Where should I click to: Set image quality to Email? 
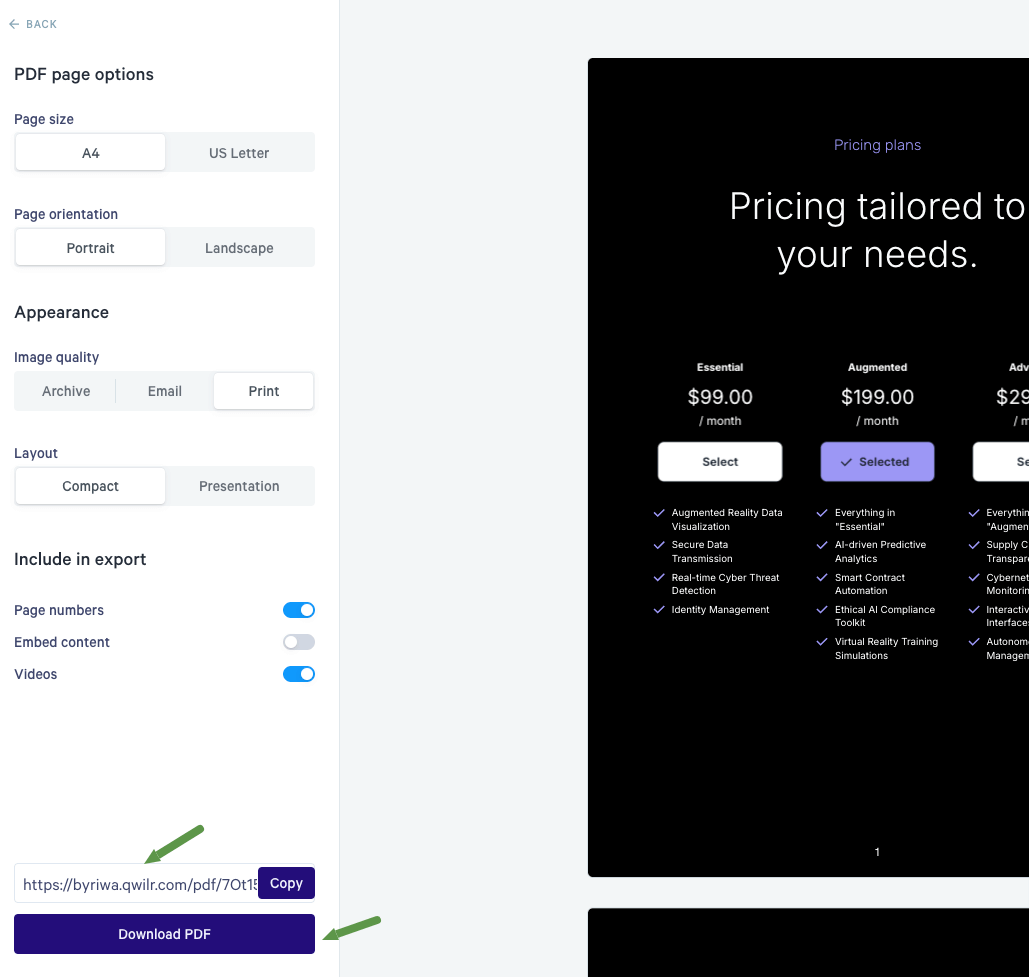click(165, 391)
